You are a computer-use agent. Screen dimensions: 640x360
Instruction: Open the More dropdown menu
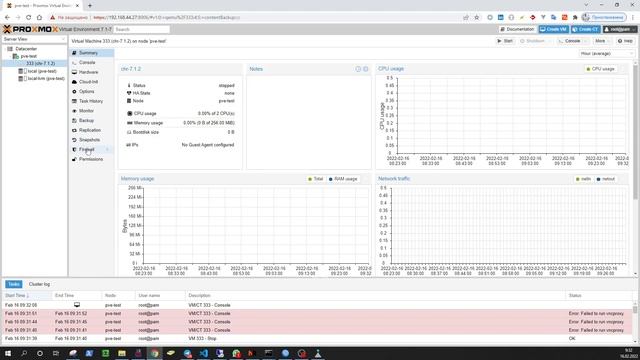[x=602, y=41]
